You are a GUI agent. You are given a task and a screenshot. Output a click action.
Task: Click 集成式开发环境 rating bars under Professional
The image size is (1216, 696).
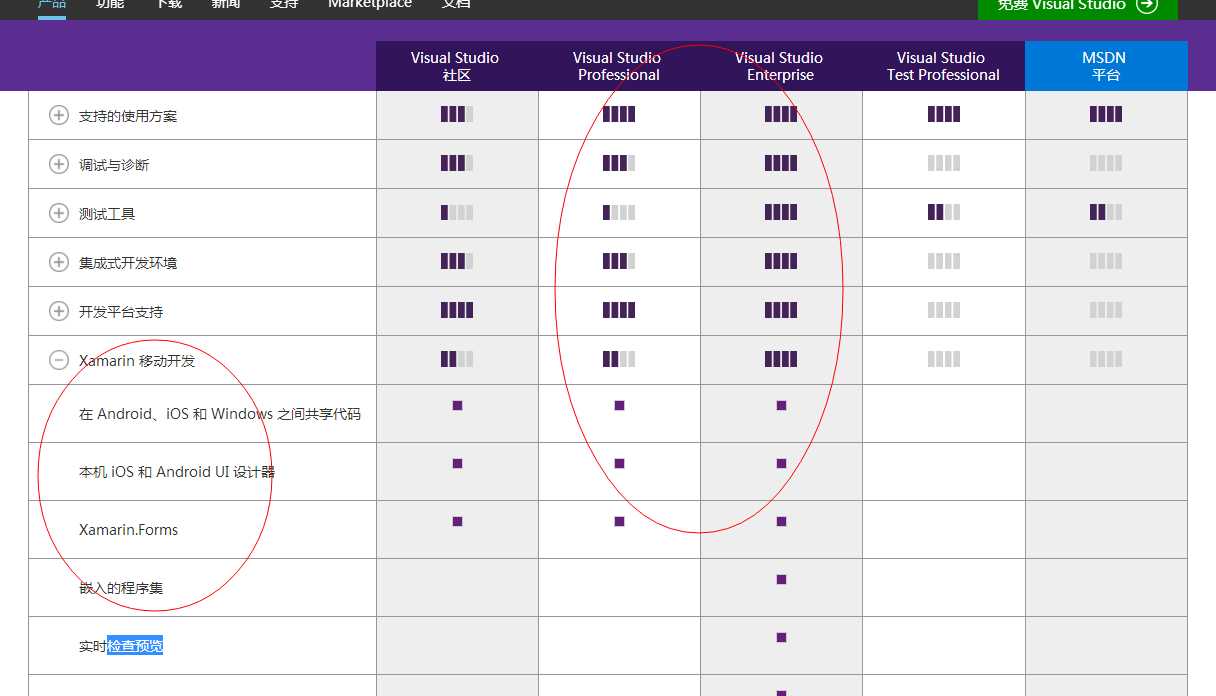(619, 261)
